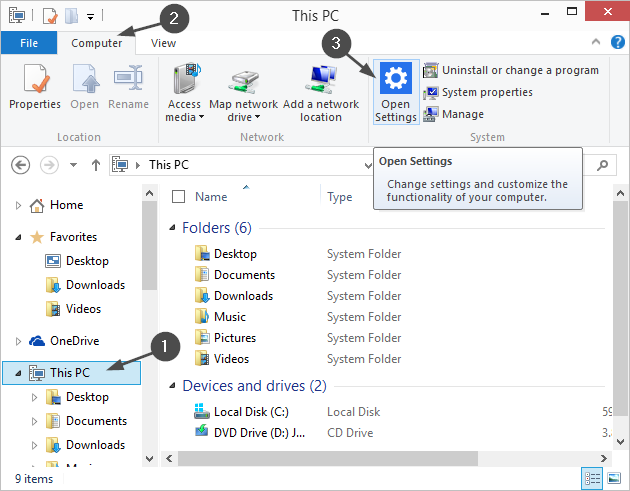This screenshot has width=630, height=491.
Task: Click the address bar This PC path
Action: tap(169, 165)
